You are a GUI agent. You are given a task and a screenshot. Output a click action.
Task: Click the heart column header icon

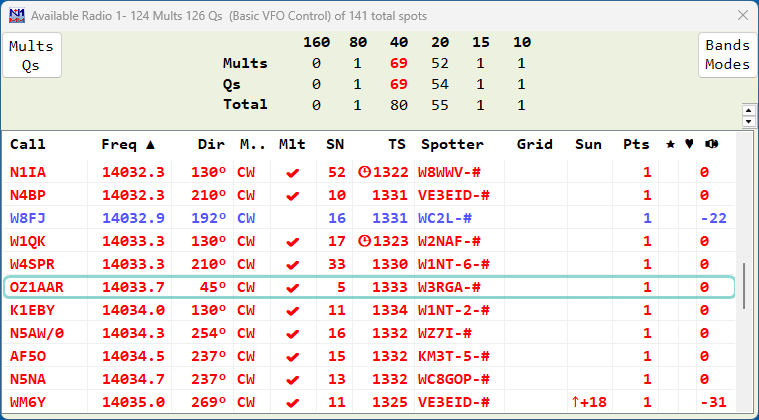[x=689, y=144]
